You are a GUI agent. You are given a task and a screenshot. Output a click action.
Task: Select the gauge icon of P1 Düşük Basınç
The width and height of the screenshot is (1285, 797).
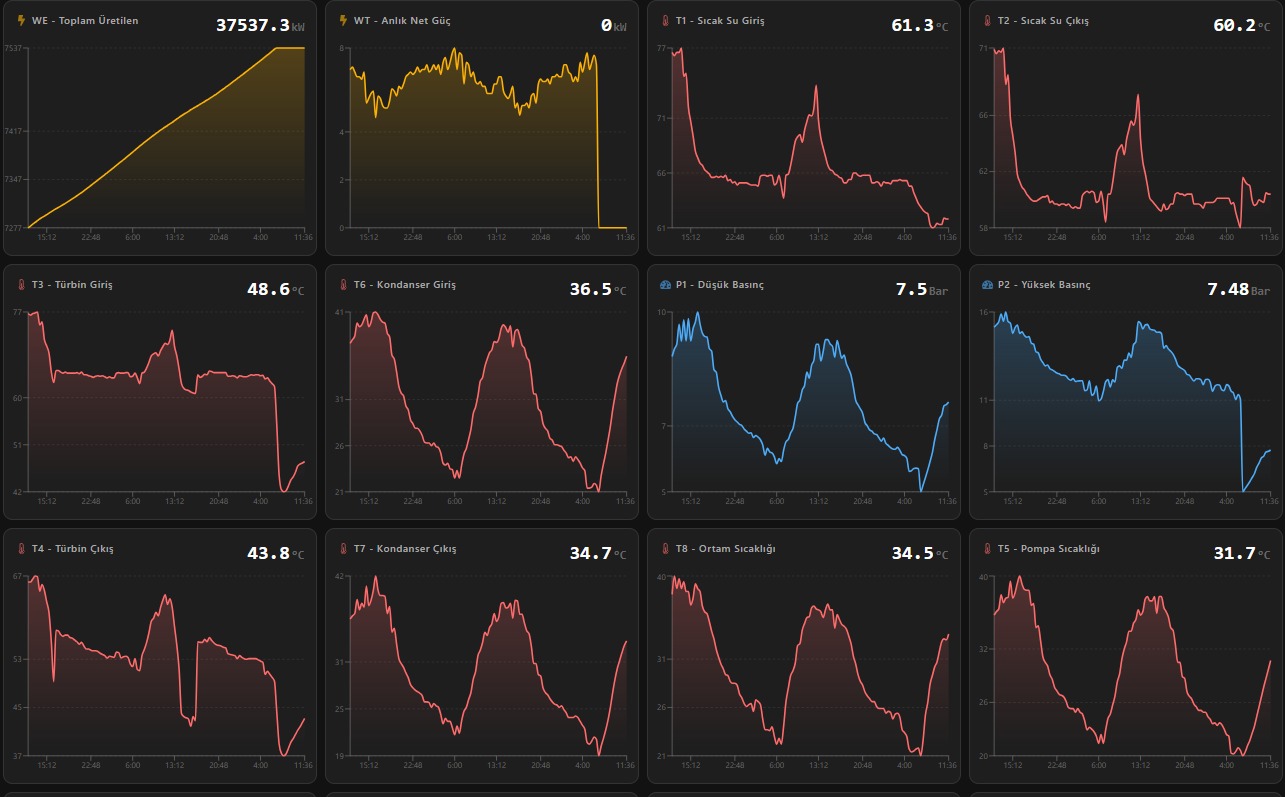[665, 285]
